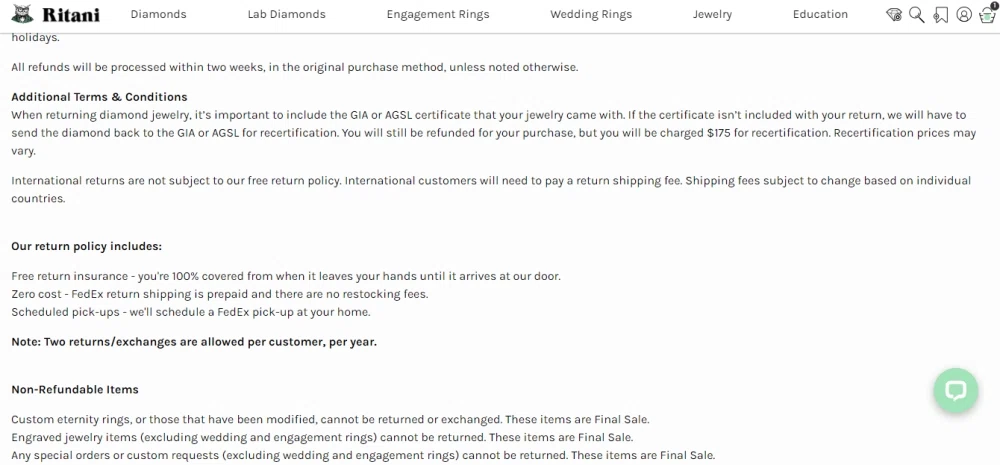Click the Non-Refundable Items heading
Image resolution: width=1000 pixels, height=465 pixels.
(x=75, y=389)
